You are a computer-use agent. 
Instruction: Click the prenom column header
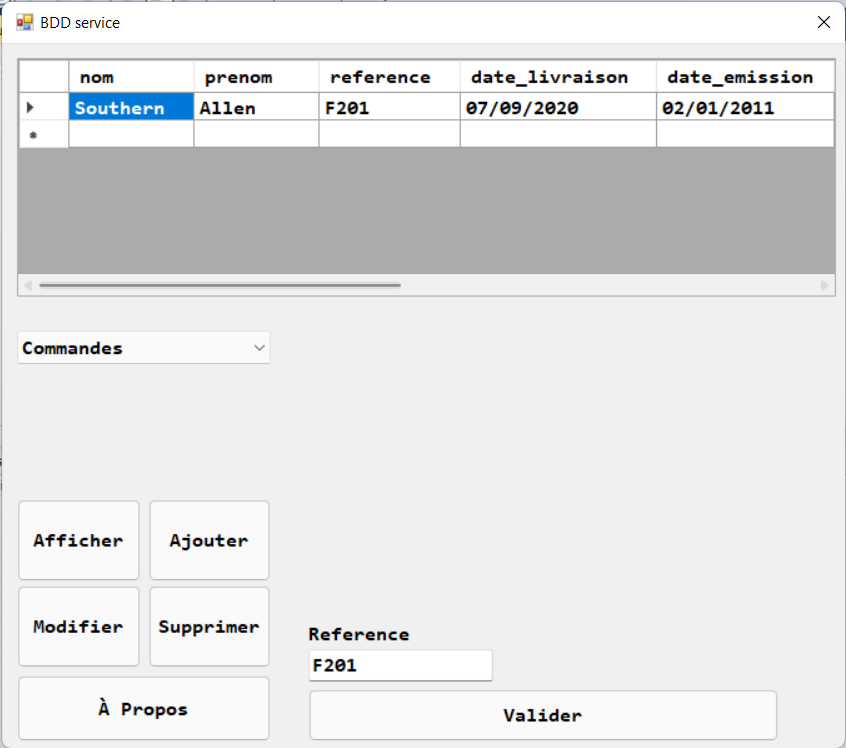[x=254, y=76]
